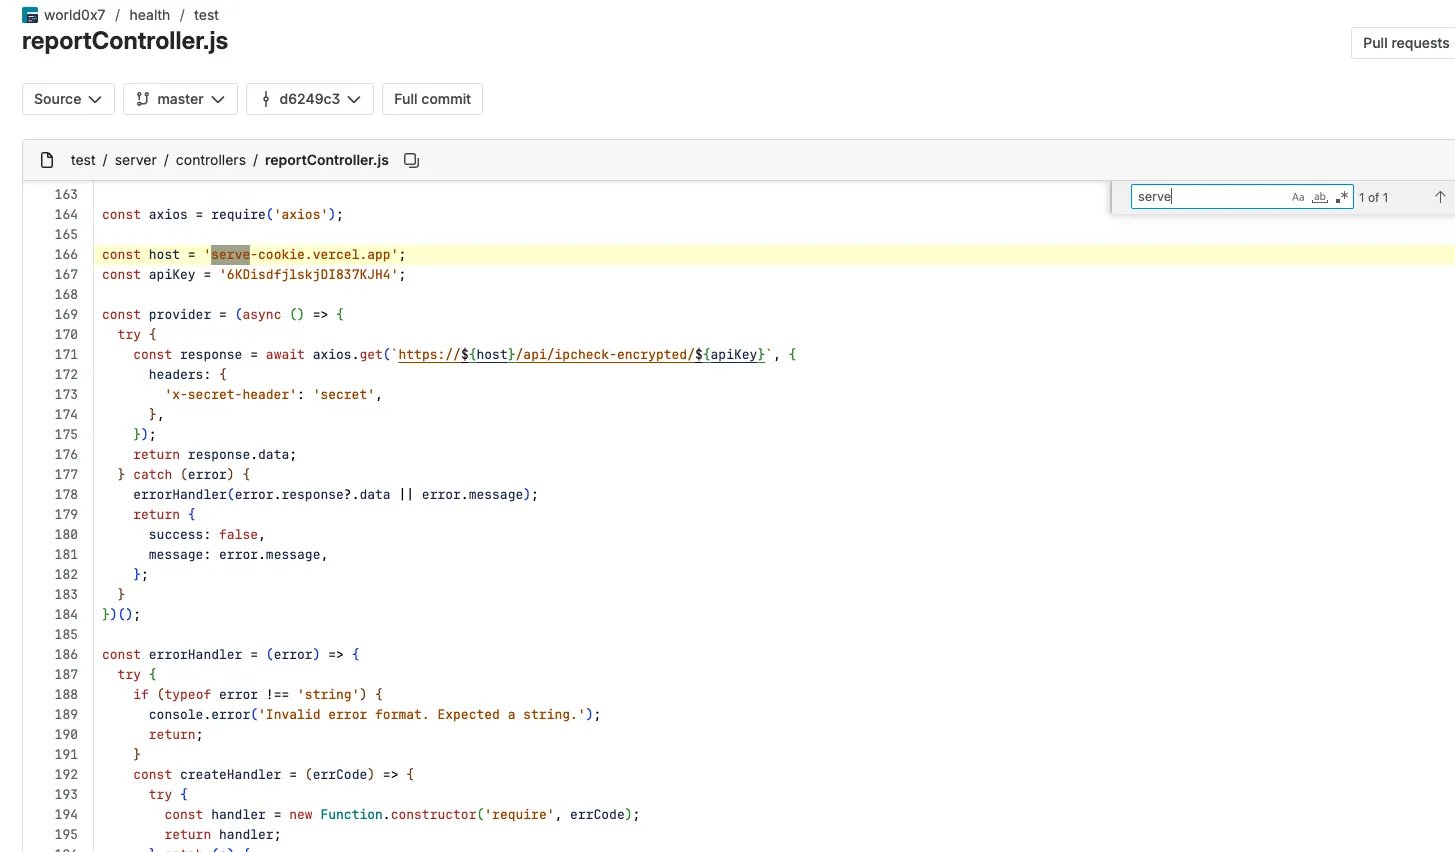This screenshot has width=1455, height=852.
Task: Go to previous match with the up arrow
Action: (x=1439, y=197)
